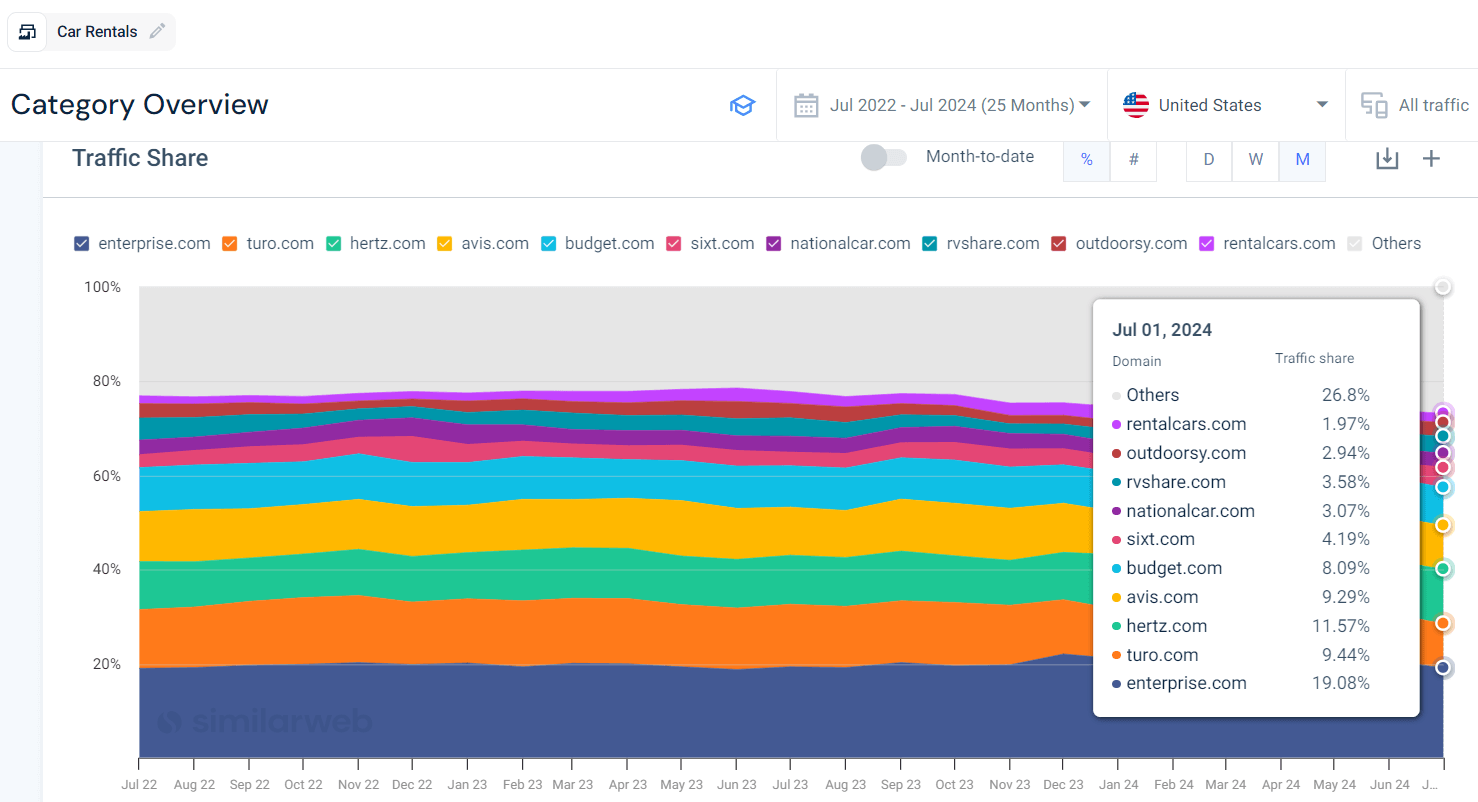
Task: Click the percentage view button
Action: [1087, 159]
